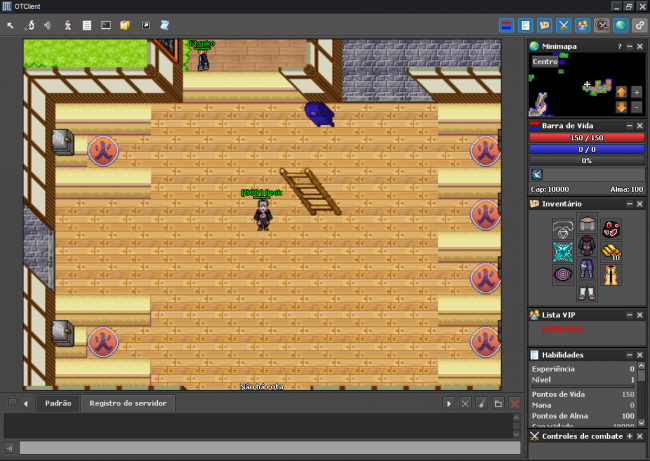This screenshot has width=650, height=461.
Task: Collapse the Inventário panel
Action: point(630,204)
